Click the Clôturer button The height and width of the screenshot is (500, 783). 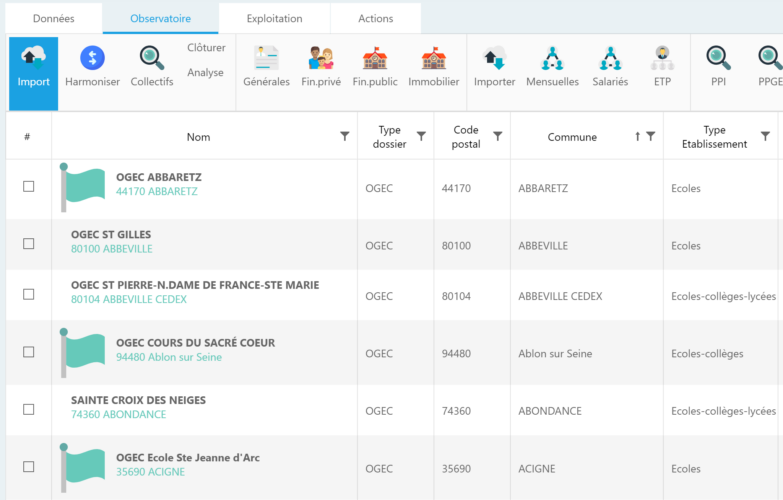tap(206, 47)
